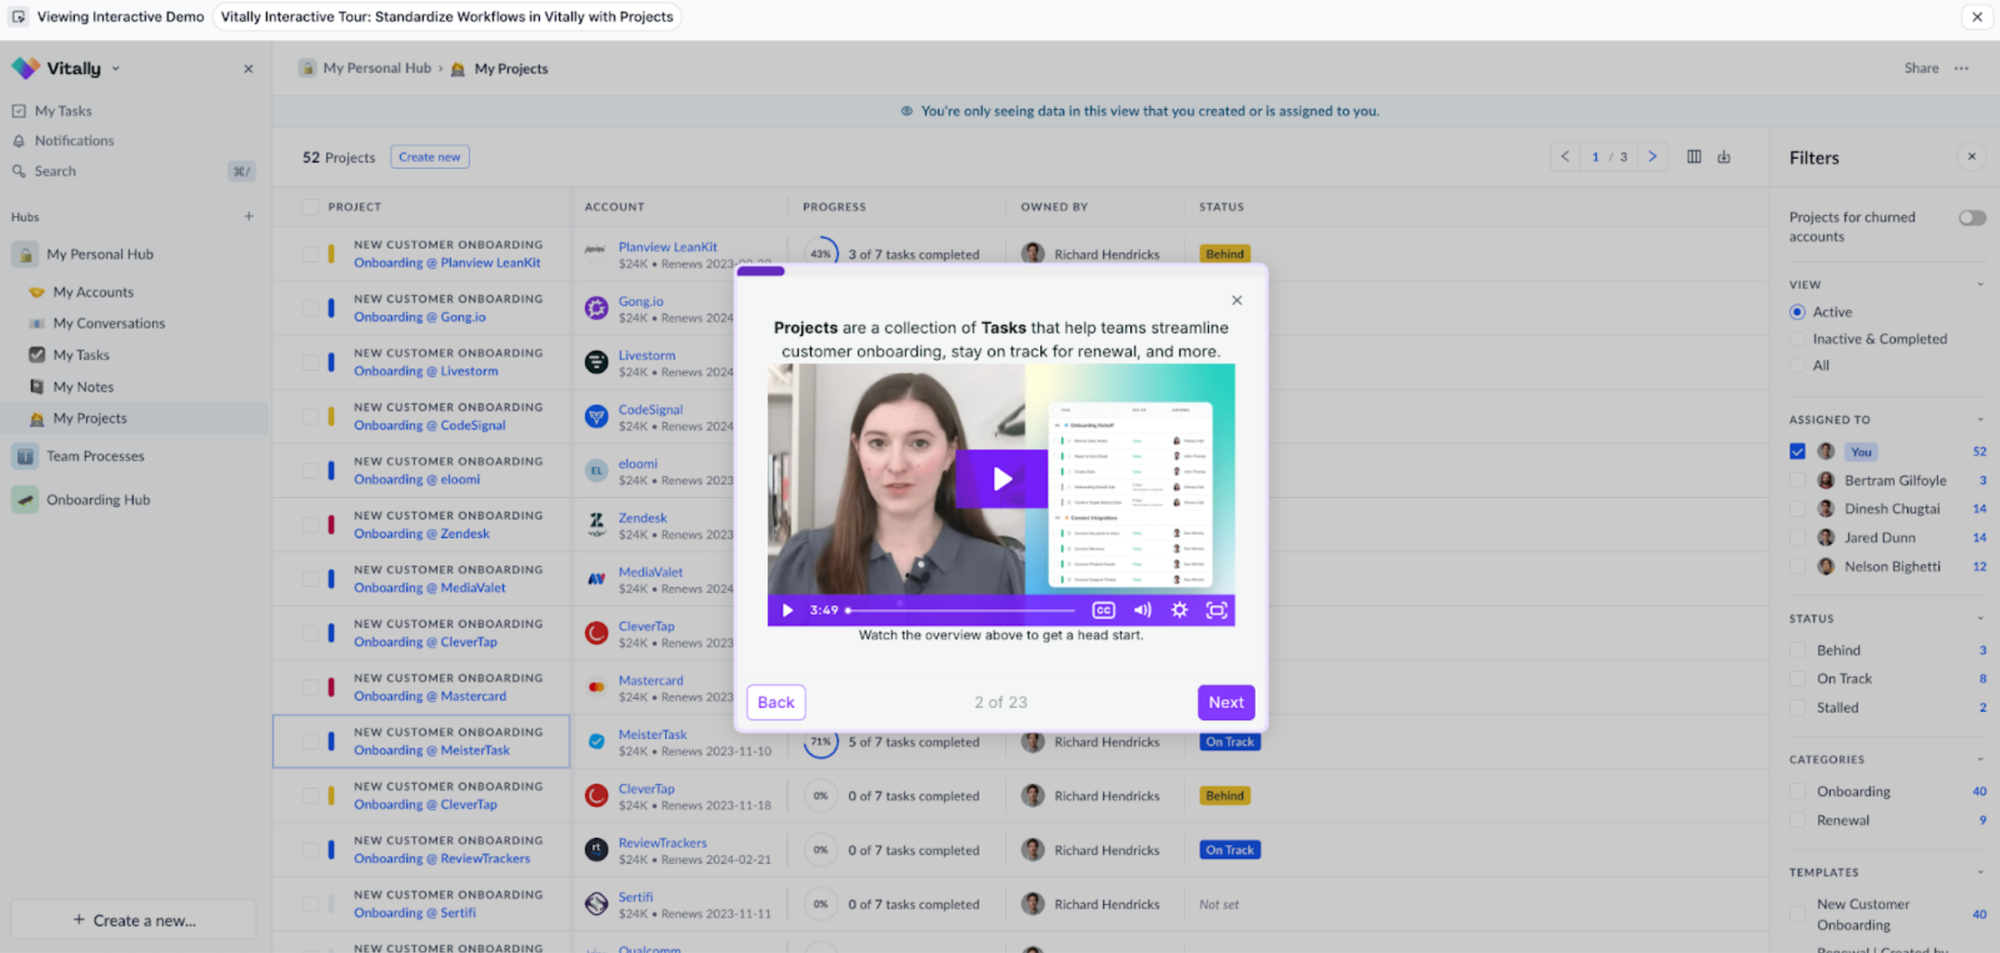Close the Projects tour popup
The width and height of the screenshot is (2000, 953).
pyautogui.click(x=1237, y=300)
